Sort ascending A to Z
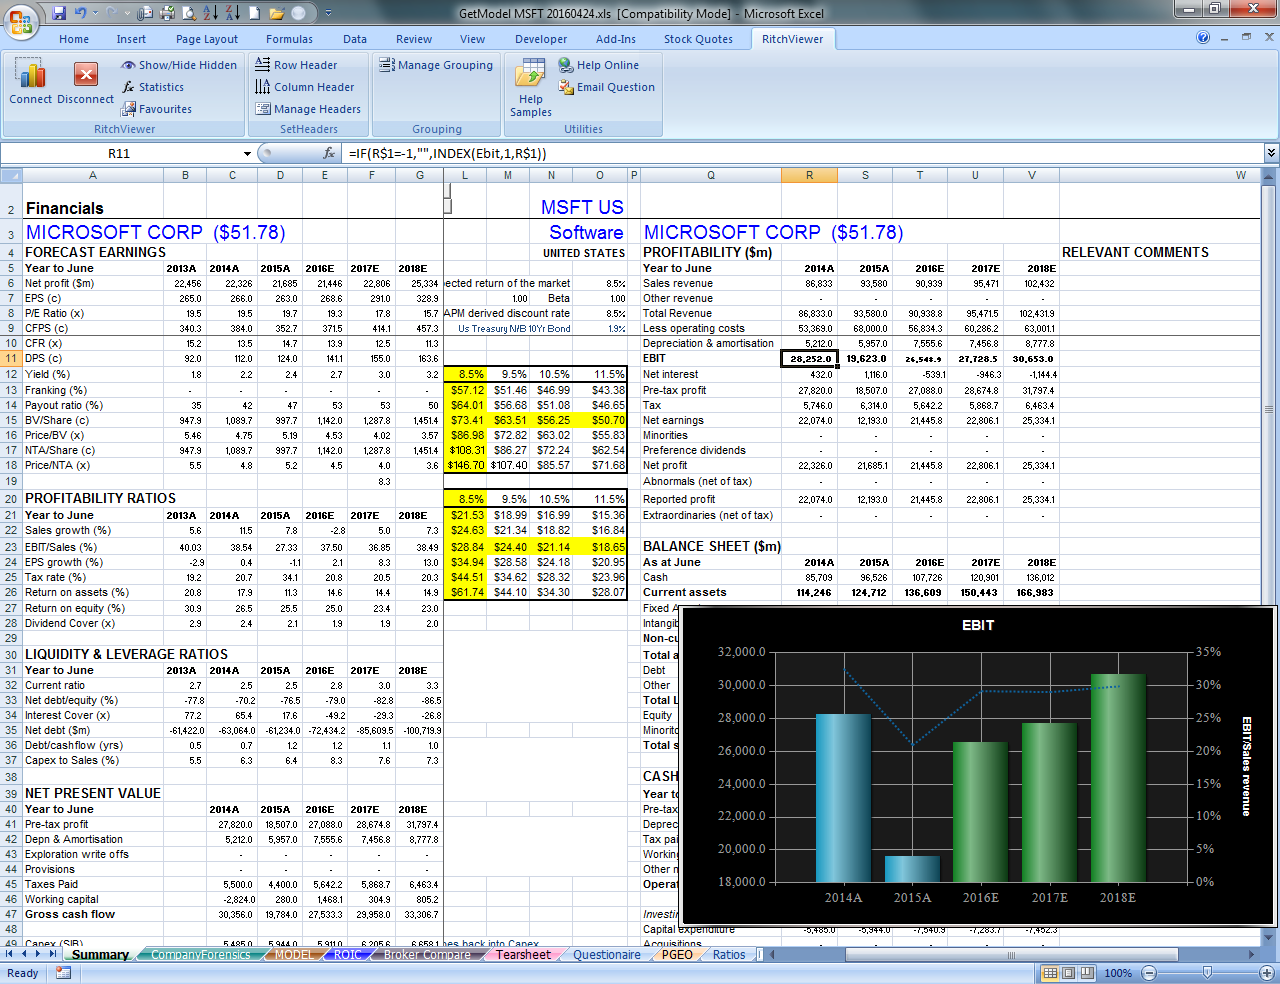1280x984 pixels. tap(211, 13)
